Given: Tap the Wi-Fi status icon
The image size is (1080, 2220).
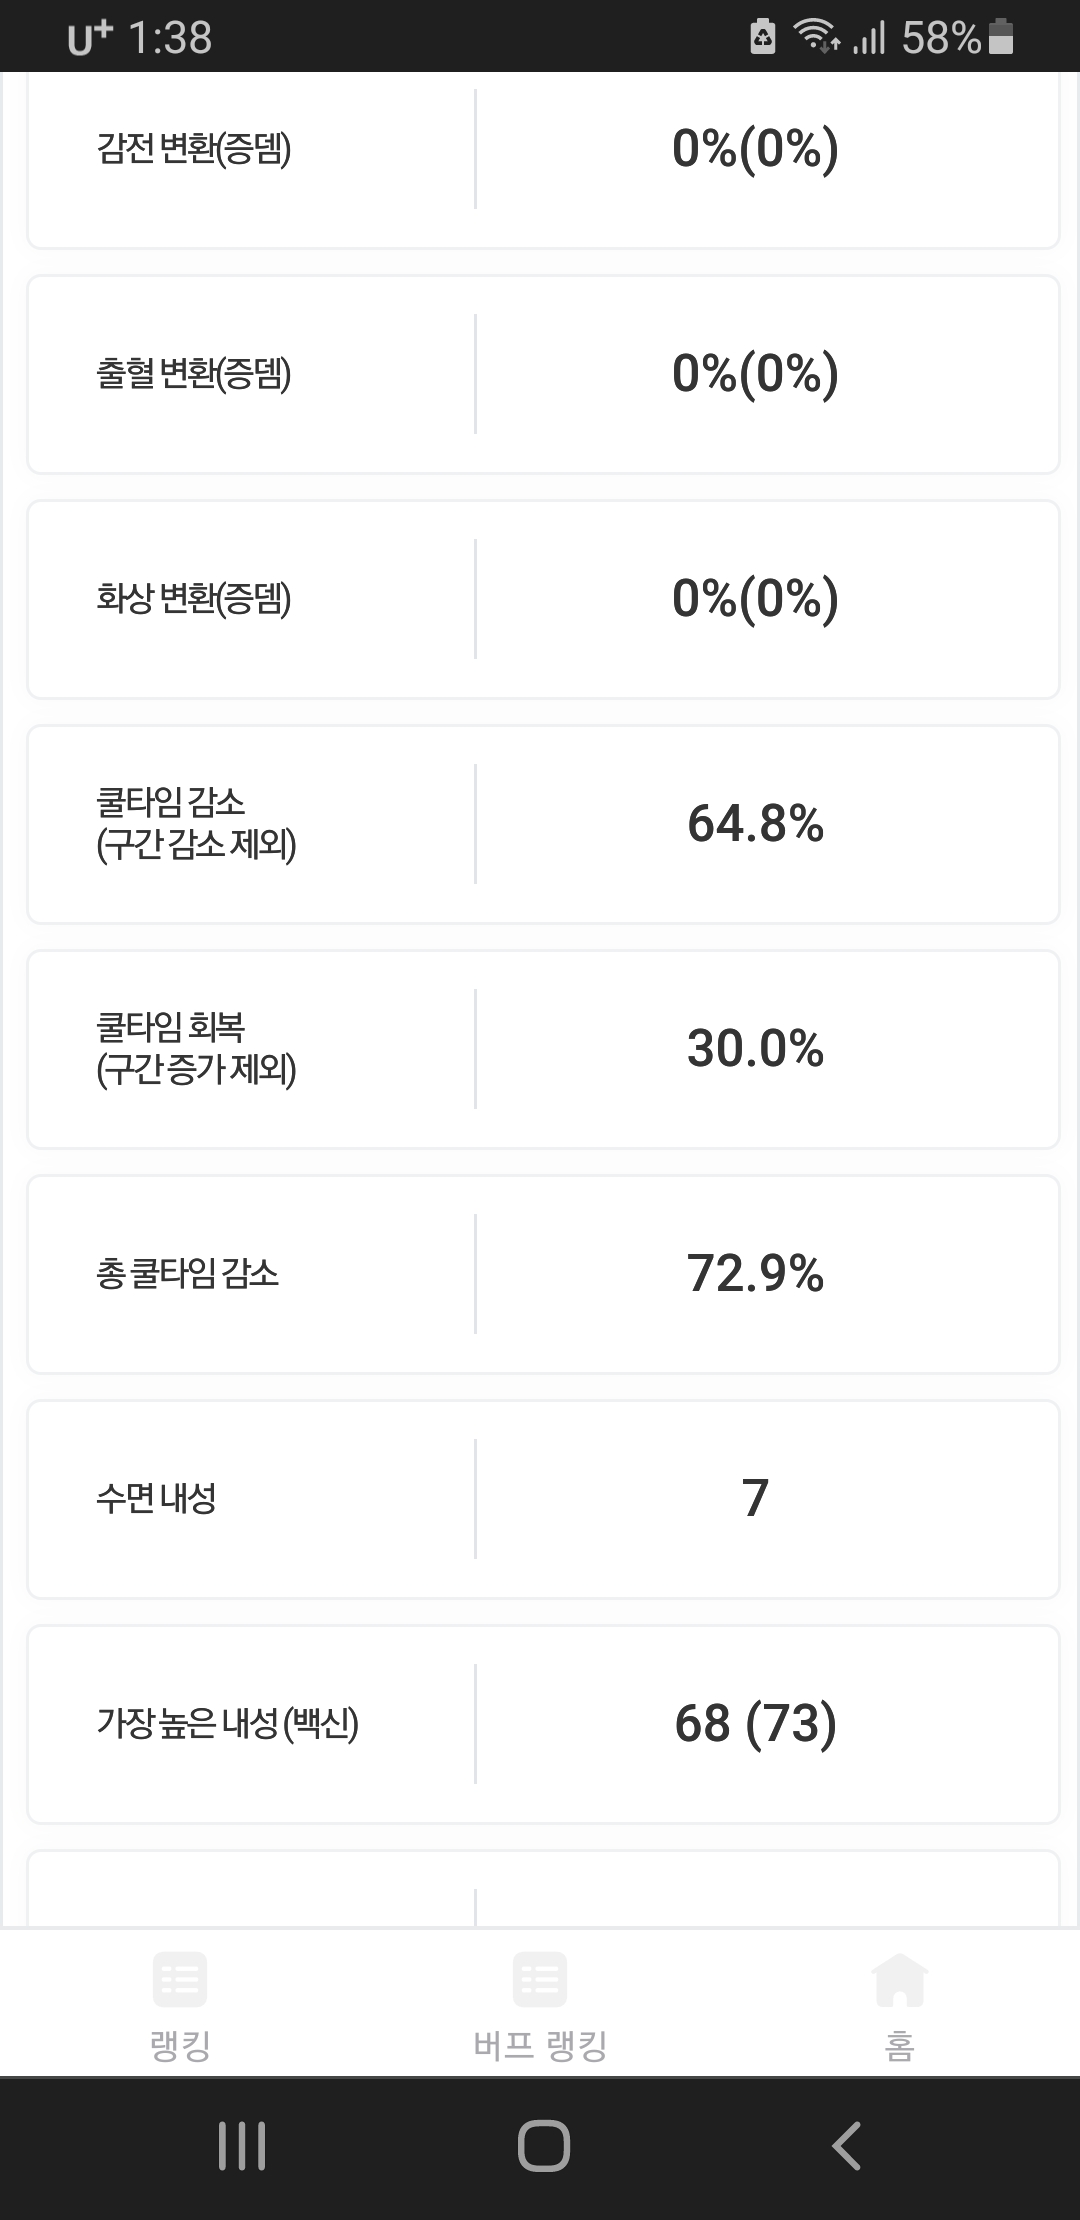Looking at the screenshot, I should (x=815, y=38).
